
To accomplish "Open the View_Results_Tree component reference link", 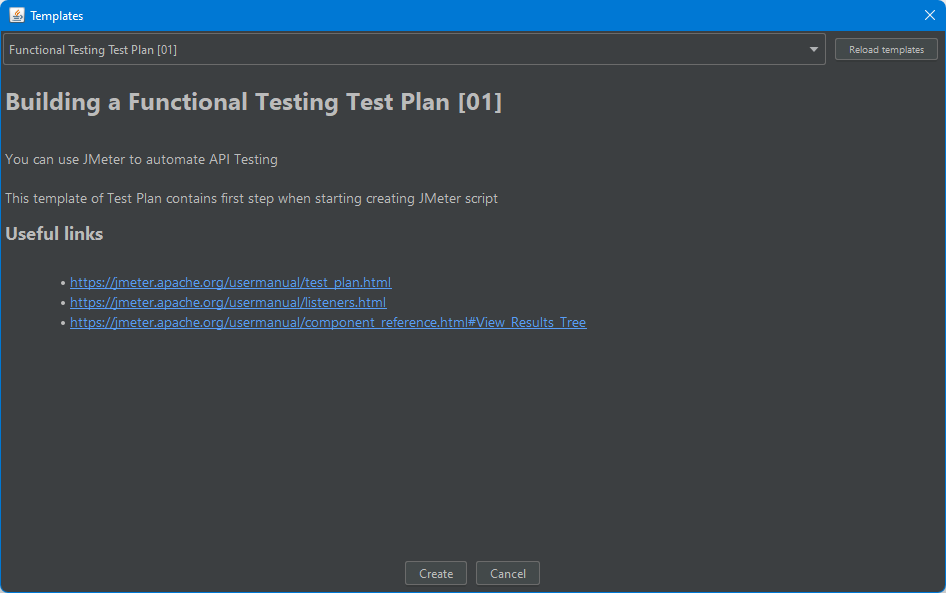I will [x=328, y=322].
